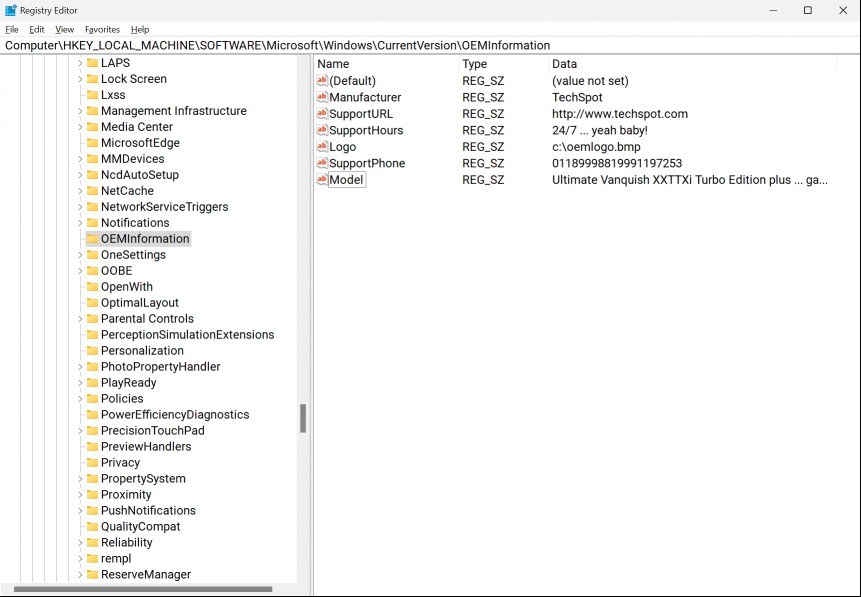Click the TechSpot manufacturer data cell
The height and width of the screenshot is (597, 861).
point(577,97)
